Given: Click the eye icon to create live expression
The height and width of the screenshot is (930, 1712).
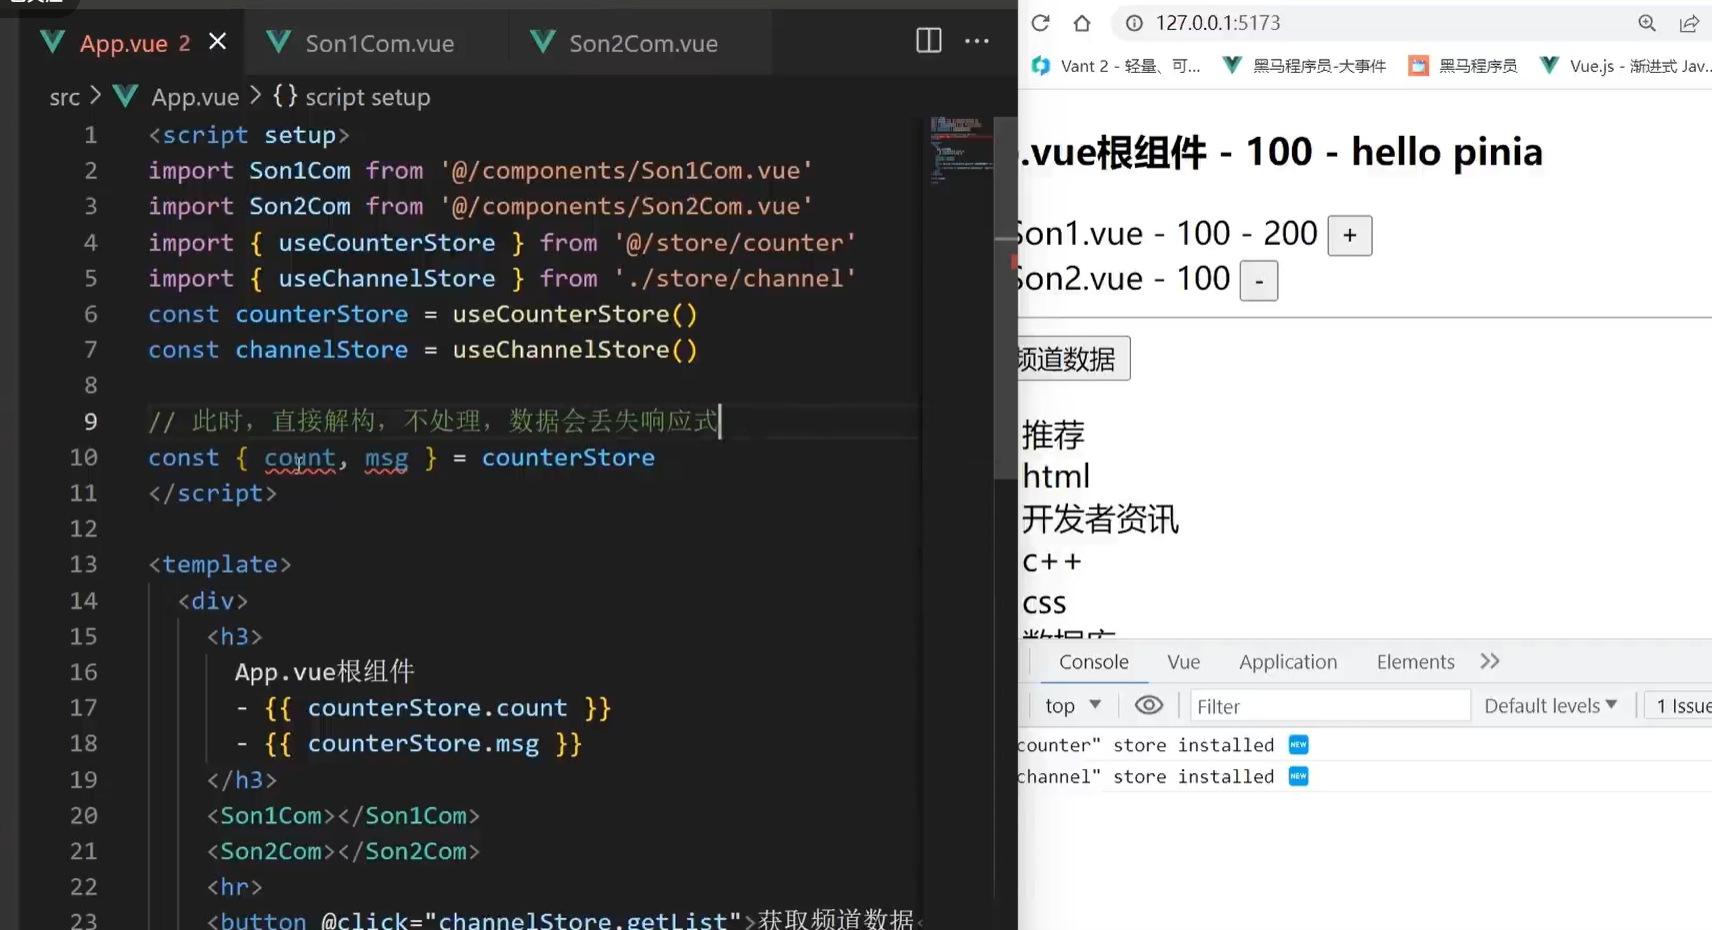Looking at the screenshot, I should [x=1147, y=705].
